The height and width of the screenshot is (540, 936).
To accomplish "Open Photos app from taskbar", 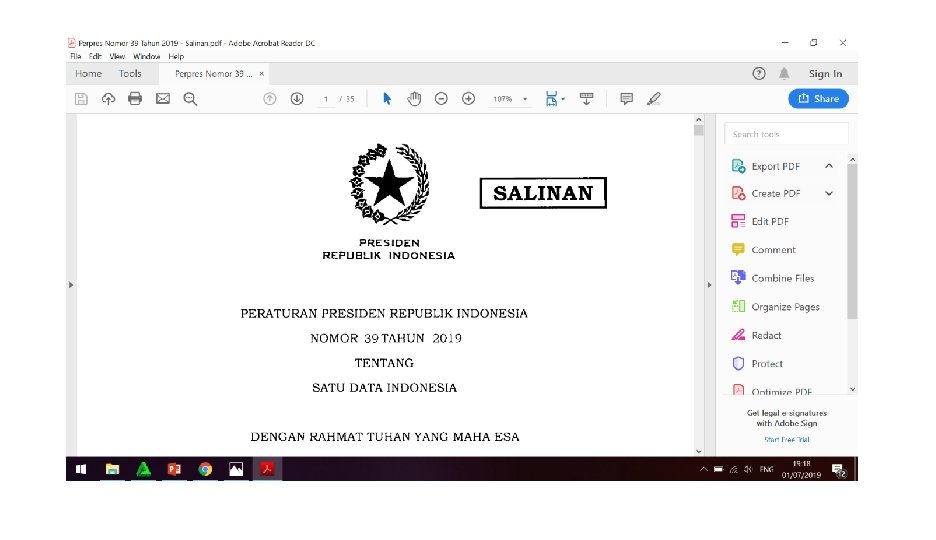I will pyautogui.click(x=236, y=470).
